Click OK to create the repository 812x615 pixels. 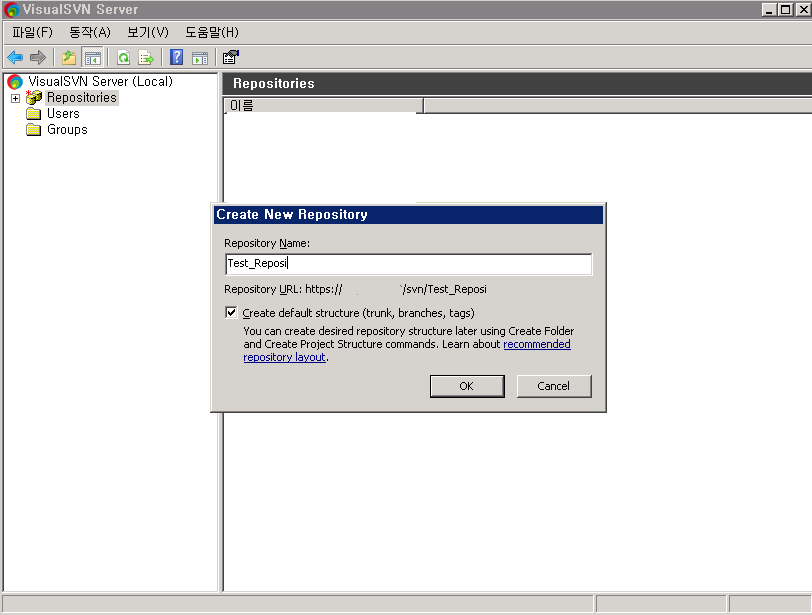(467, 386)
